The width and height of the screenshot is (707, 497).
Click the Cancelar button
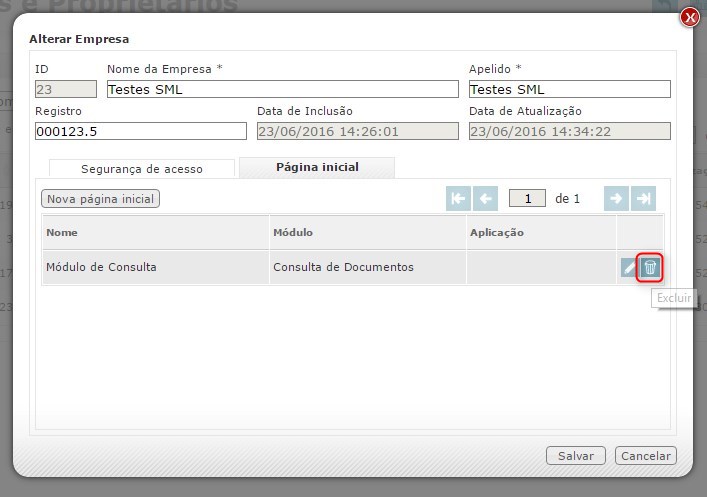645,455
